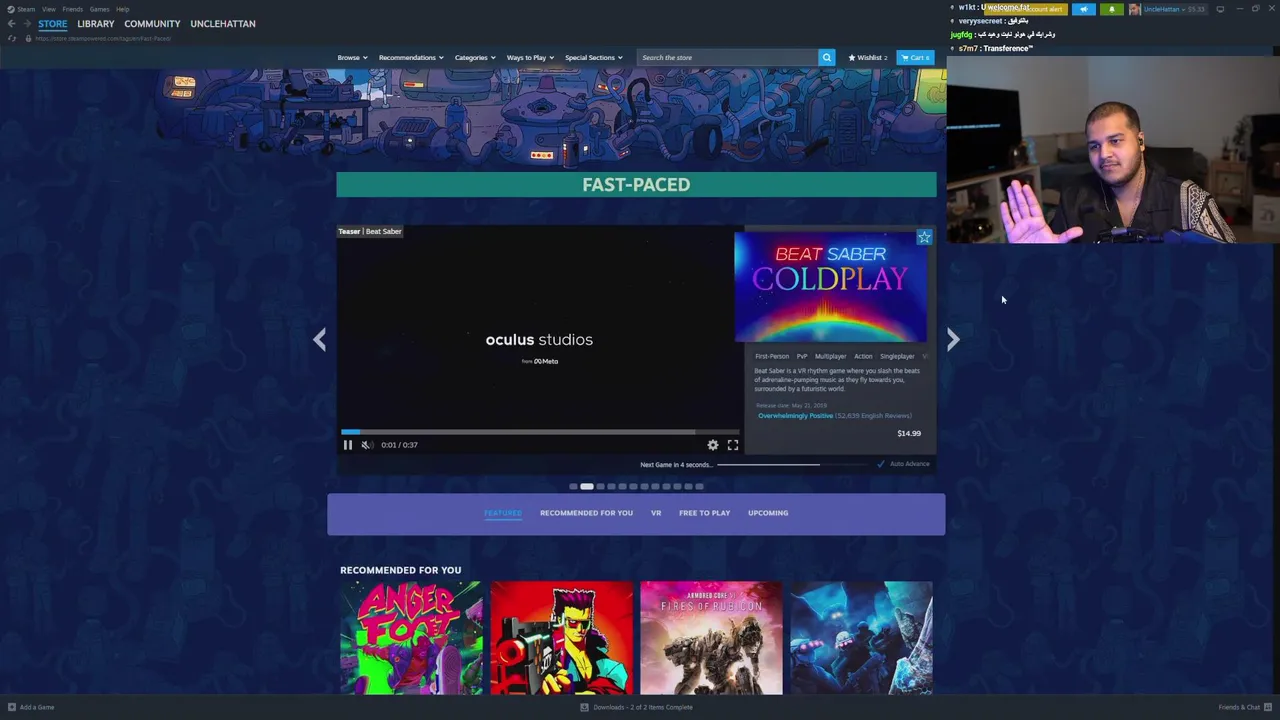The width and height of the screenshot is (1280, 720).
Task: Switch to the STORE tab
Action: (53, 24)
